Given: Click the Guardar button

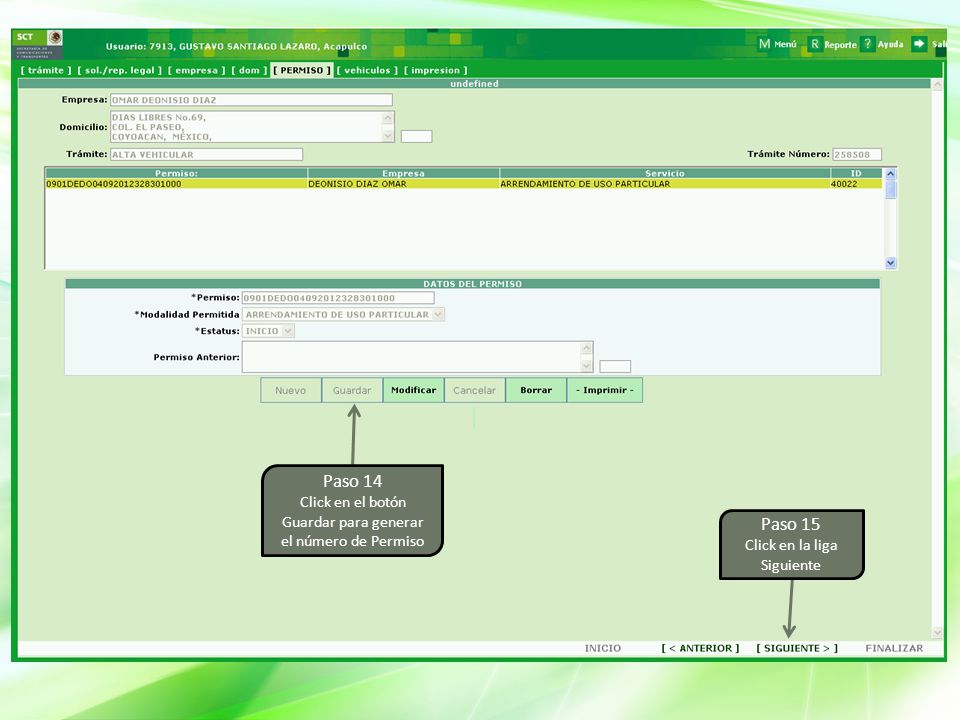Looking at the screenshot, I should pyautogui.click(x=352, y=390).
